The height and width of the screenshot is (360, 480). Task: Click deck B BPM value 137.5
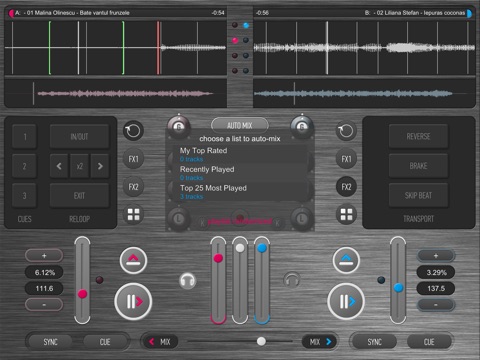point(436,288)
